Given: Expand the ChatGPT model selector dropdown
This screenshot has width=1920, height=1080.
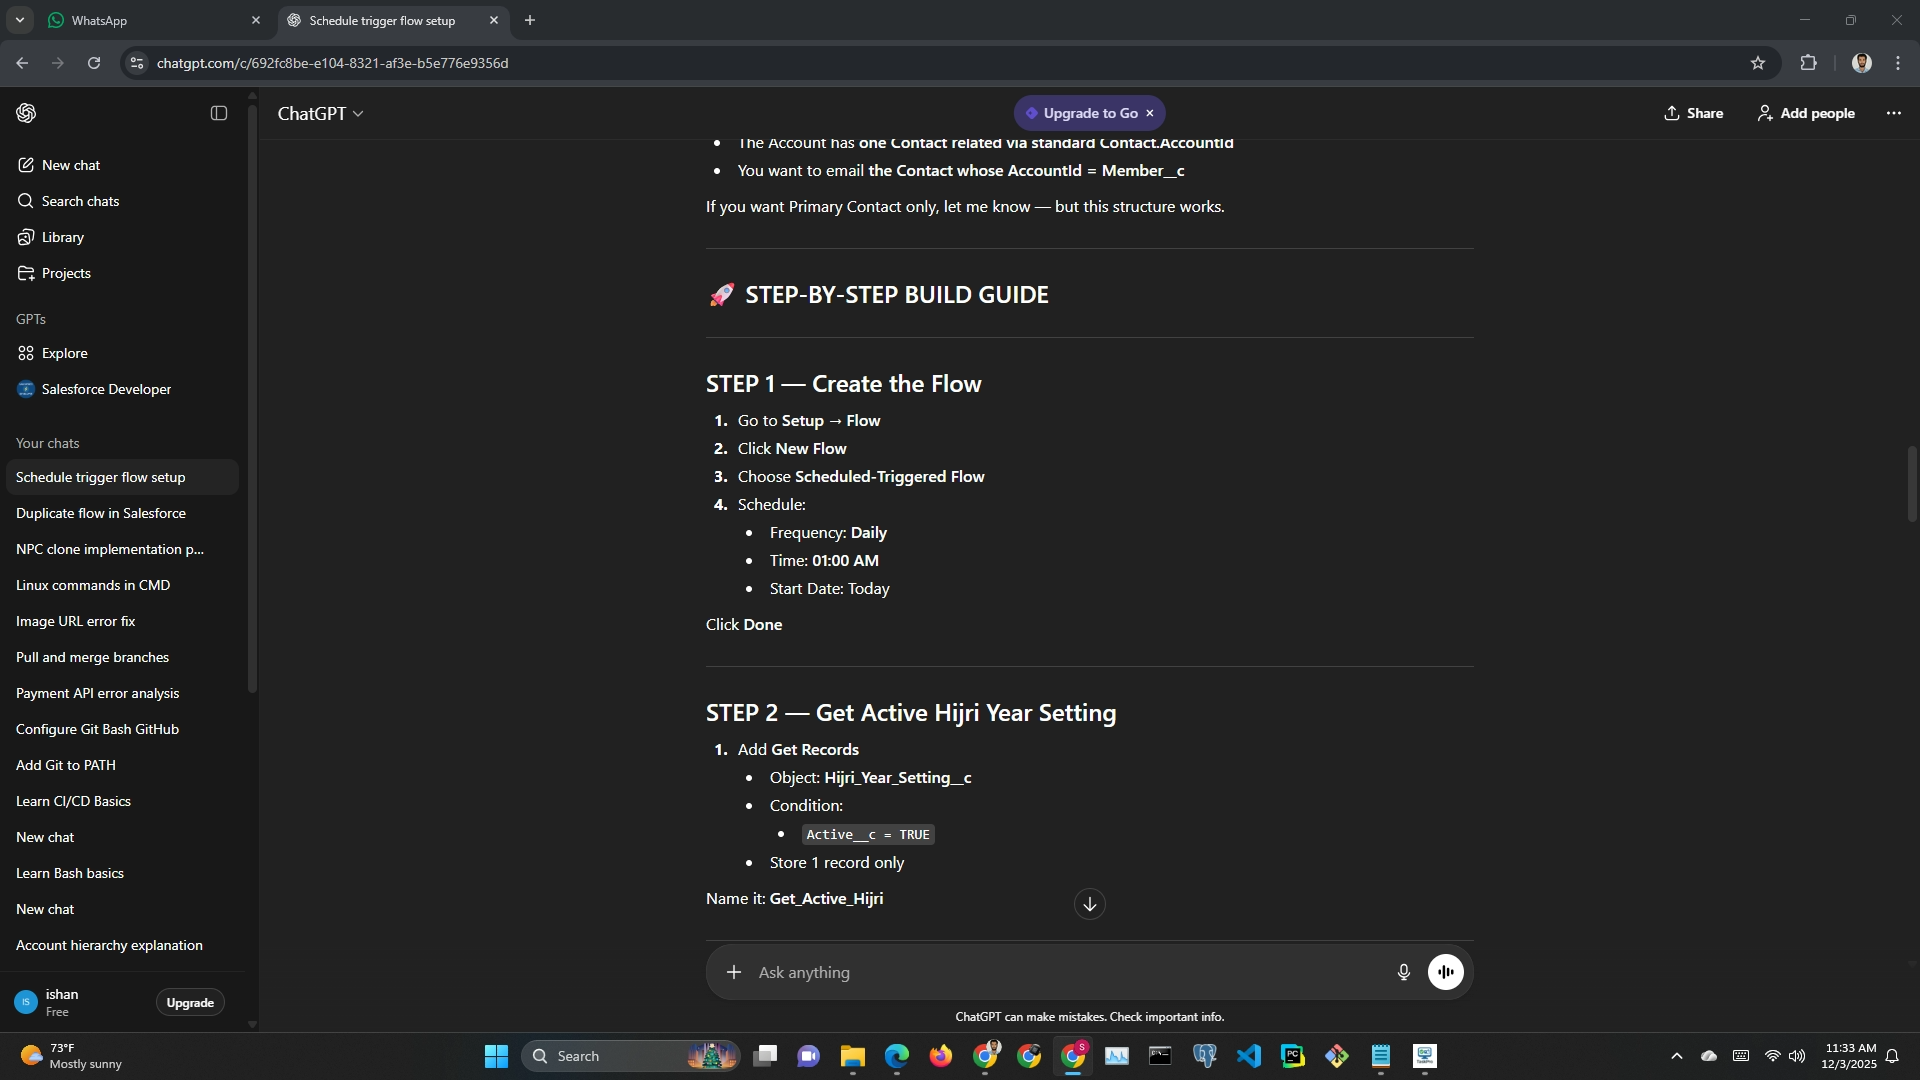Looking at the screenshot, I should point(320,114).
